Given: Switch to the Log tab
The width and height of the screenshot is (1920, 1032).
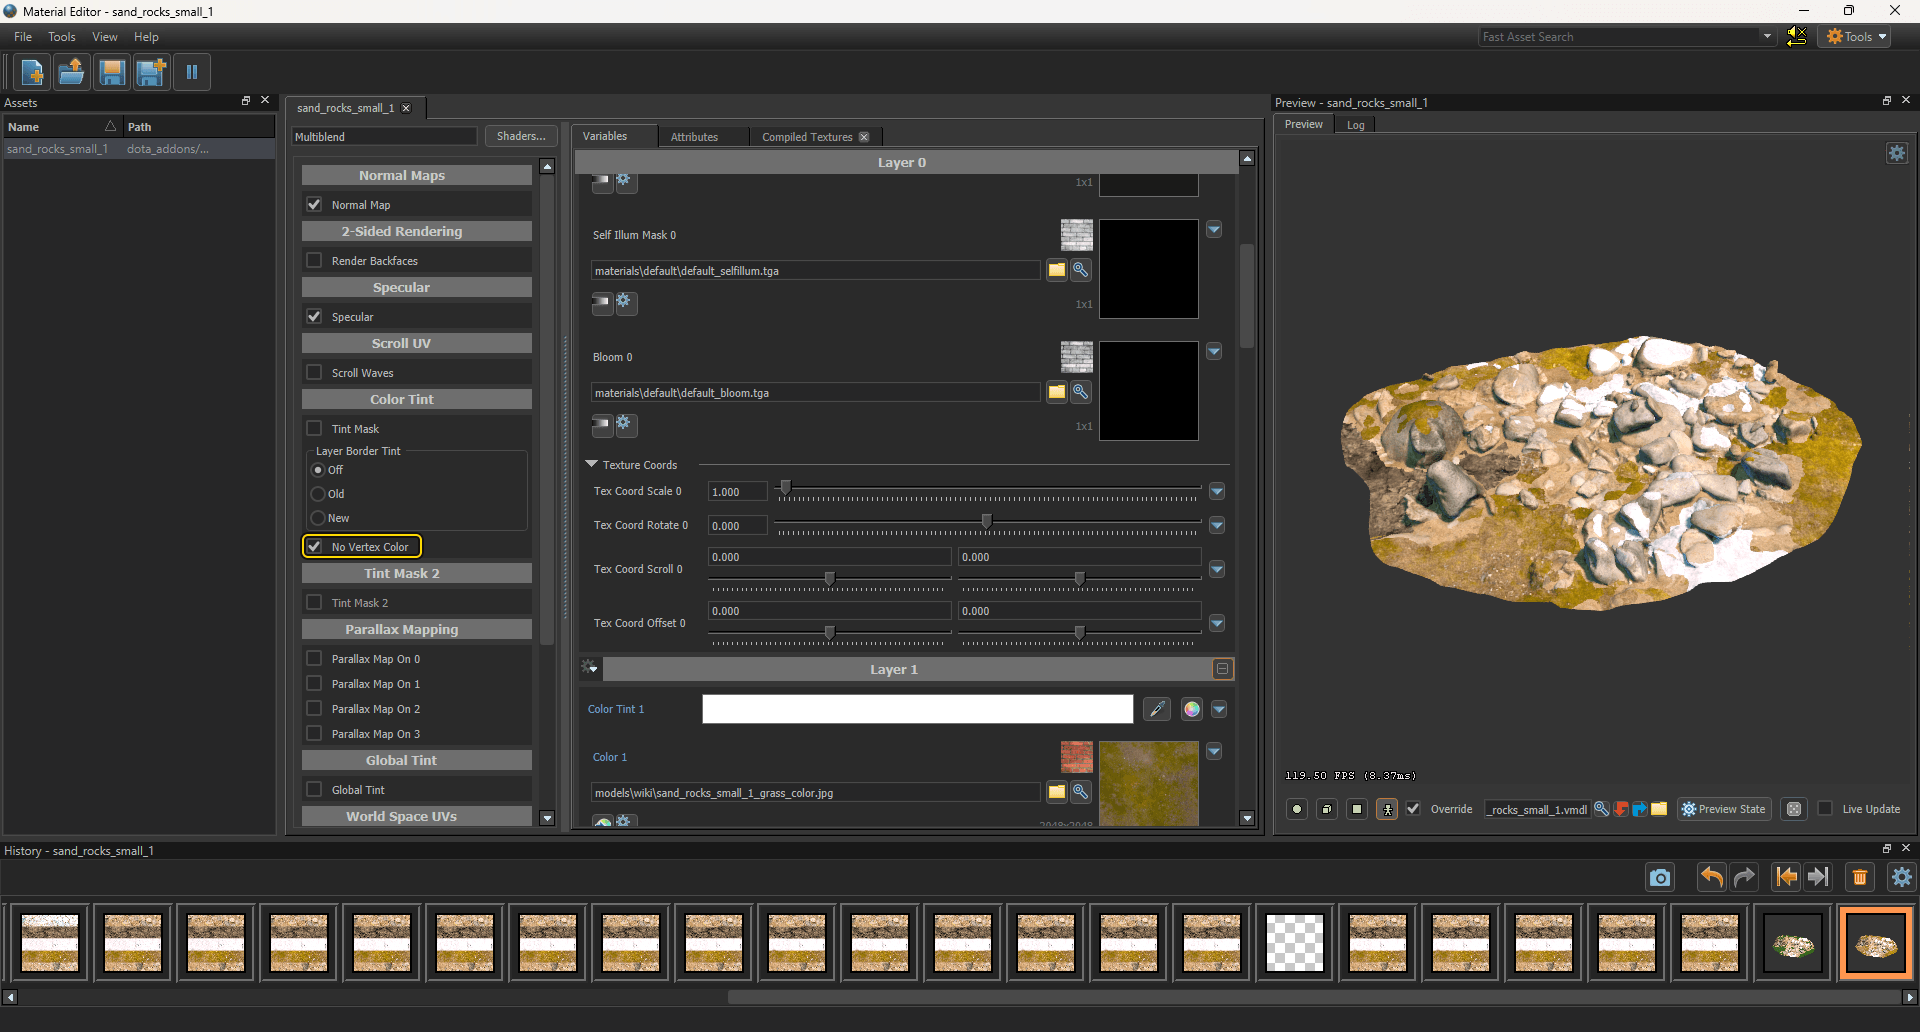Looking at the screenshot, I should [x=1355, y=125].
